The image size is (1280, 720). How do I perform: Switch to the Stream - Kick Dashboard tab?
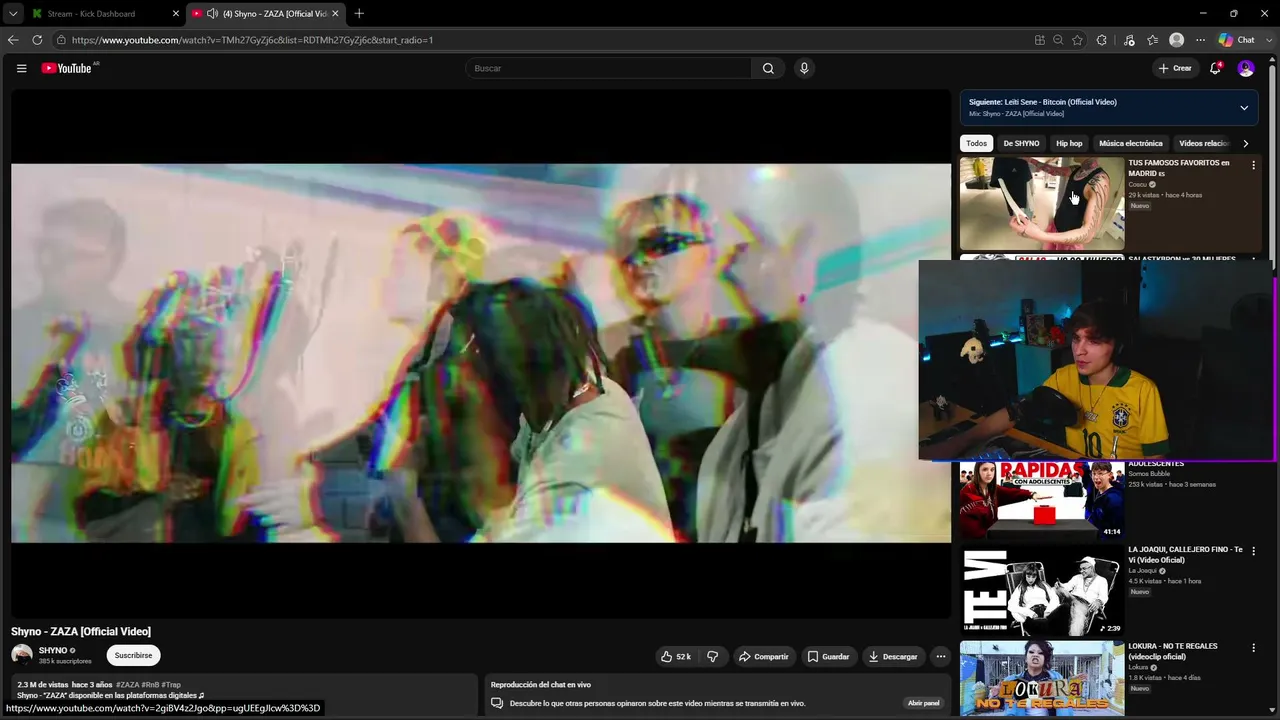coord(105,14)
